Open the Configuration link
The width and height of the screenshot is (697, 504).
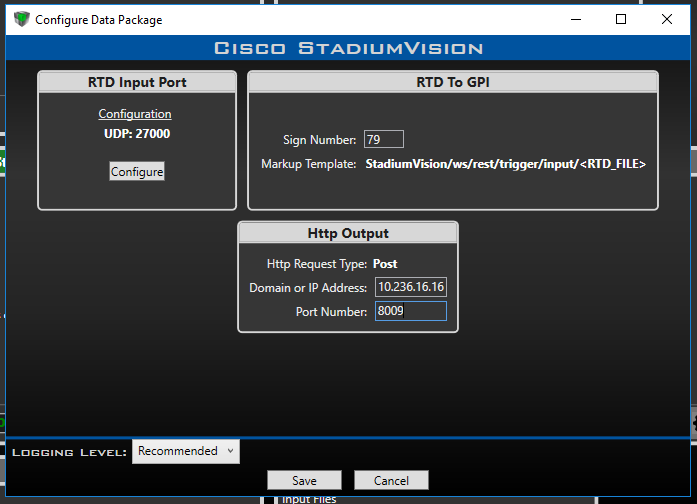135,114
